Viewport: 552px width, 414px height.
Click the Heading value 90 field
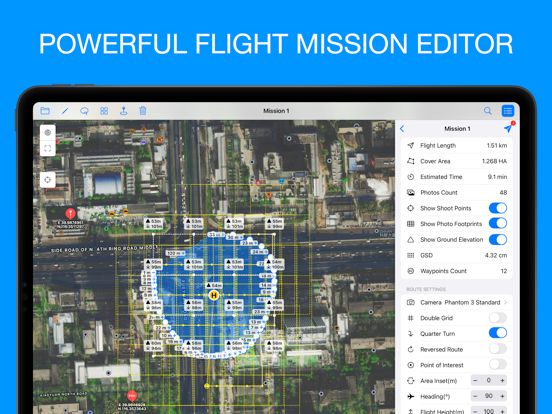click(x=489, y=396)
